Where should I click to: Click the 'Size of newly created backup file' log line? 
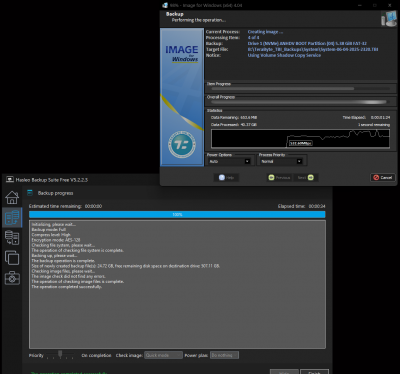tap(125, 266)
